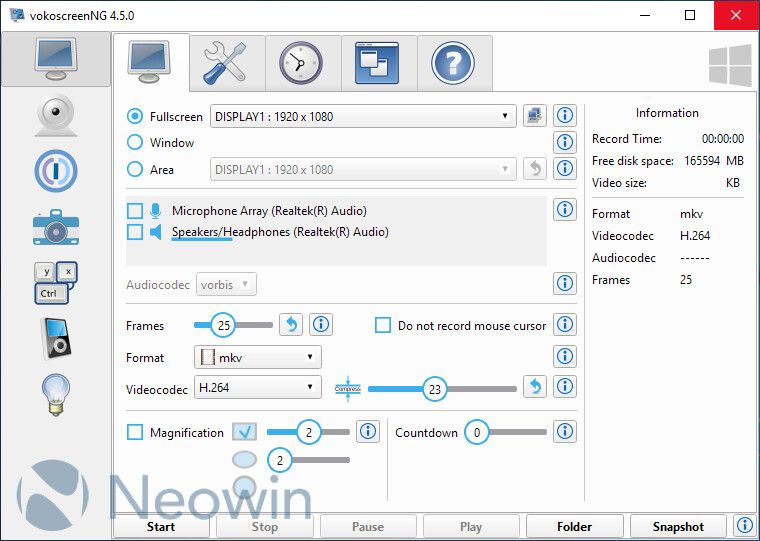
Task: Open the media player section in the sidebar
Action: click(56, 339)
